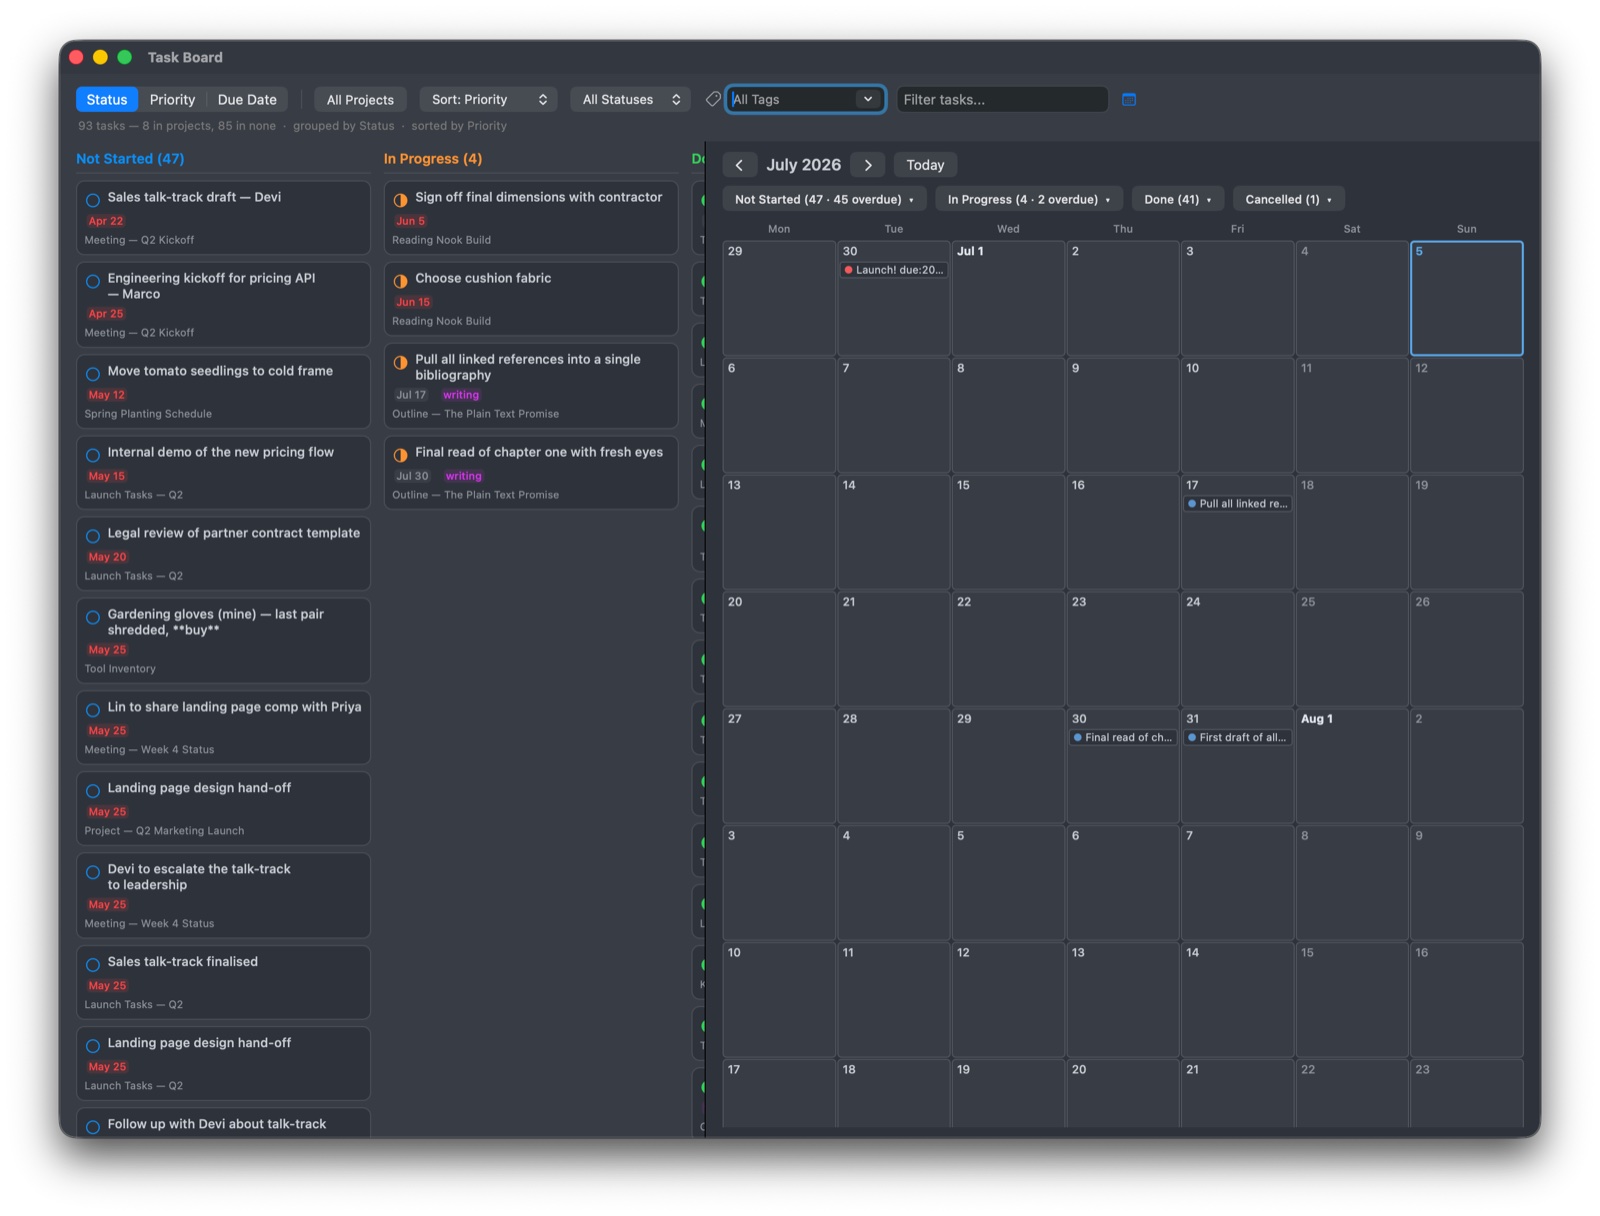This screenshot has width=1600, height=1216.
Task: Expand the 'Cancelled (1)' calendar filter
Action: point(1288,199)
